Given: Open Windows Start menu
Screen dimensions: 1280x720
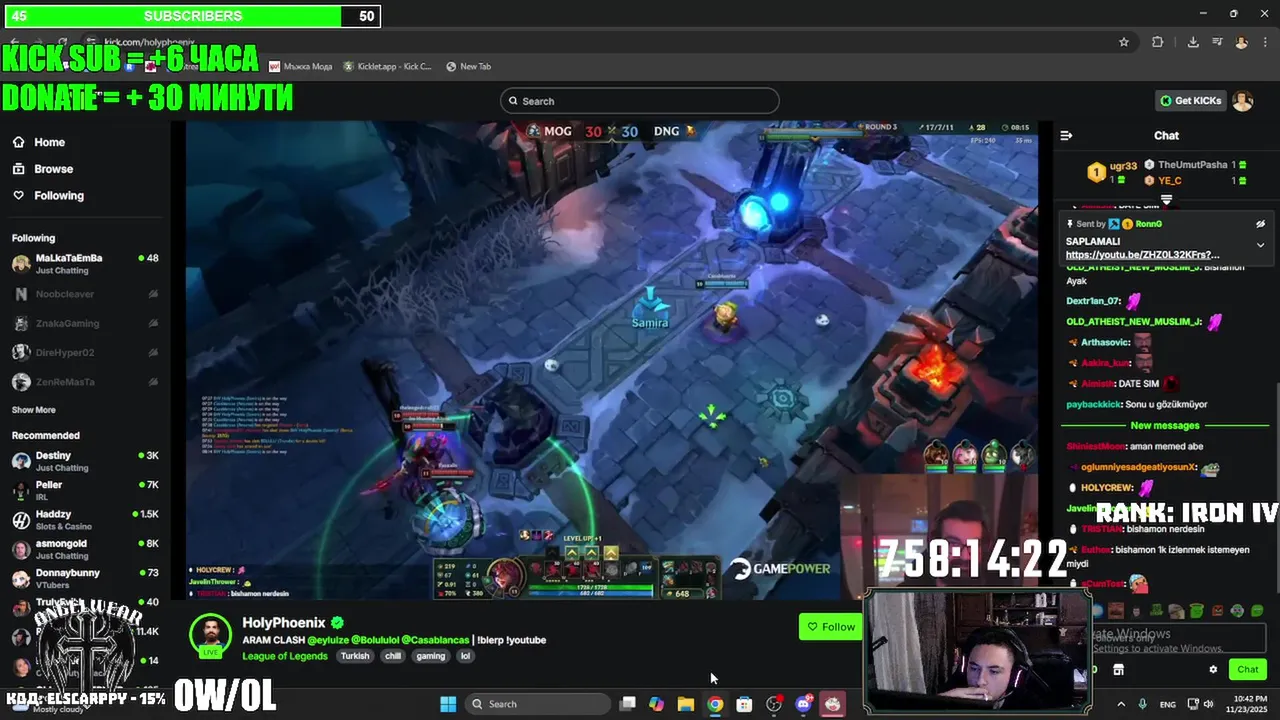Looking at the screenshot, I should (x=448, y=704).
